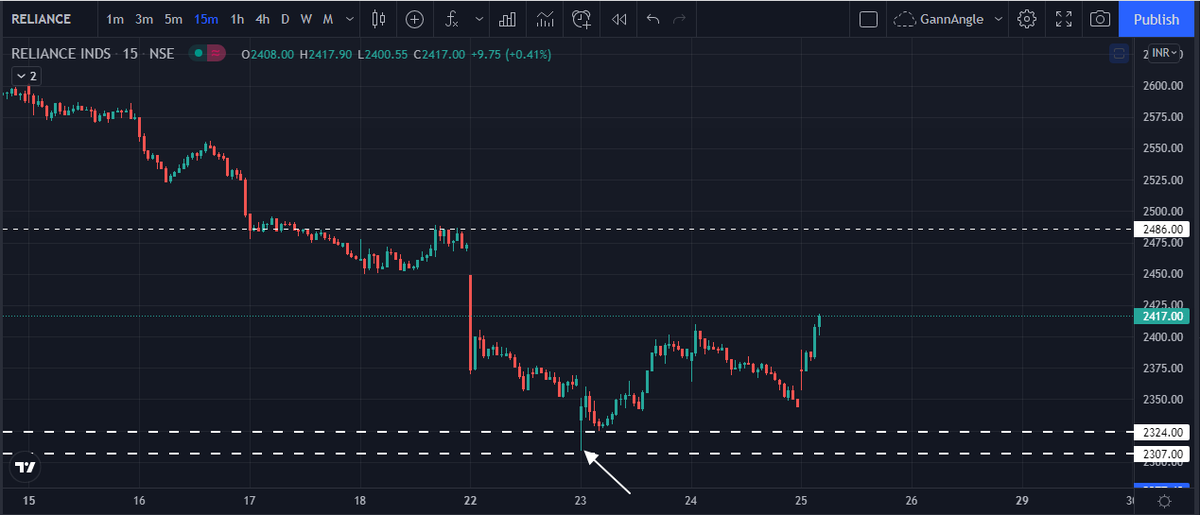
Task: Select the 3m timeframe
Action: pyautogui.click(x=144, y=19)
